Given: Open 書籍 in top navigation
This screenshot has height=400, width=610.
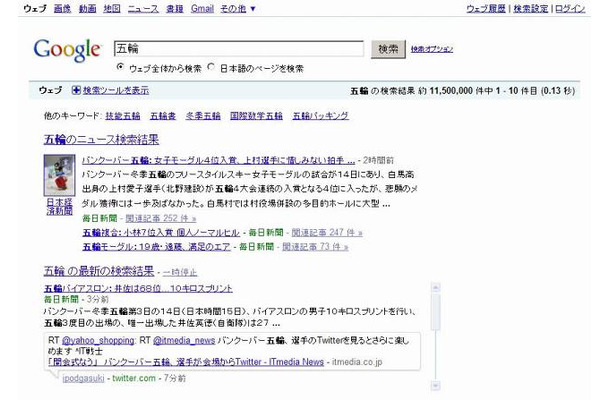Looking at the screenshot, I should (x=175, y=9).
